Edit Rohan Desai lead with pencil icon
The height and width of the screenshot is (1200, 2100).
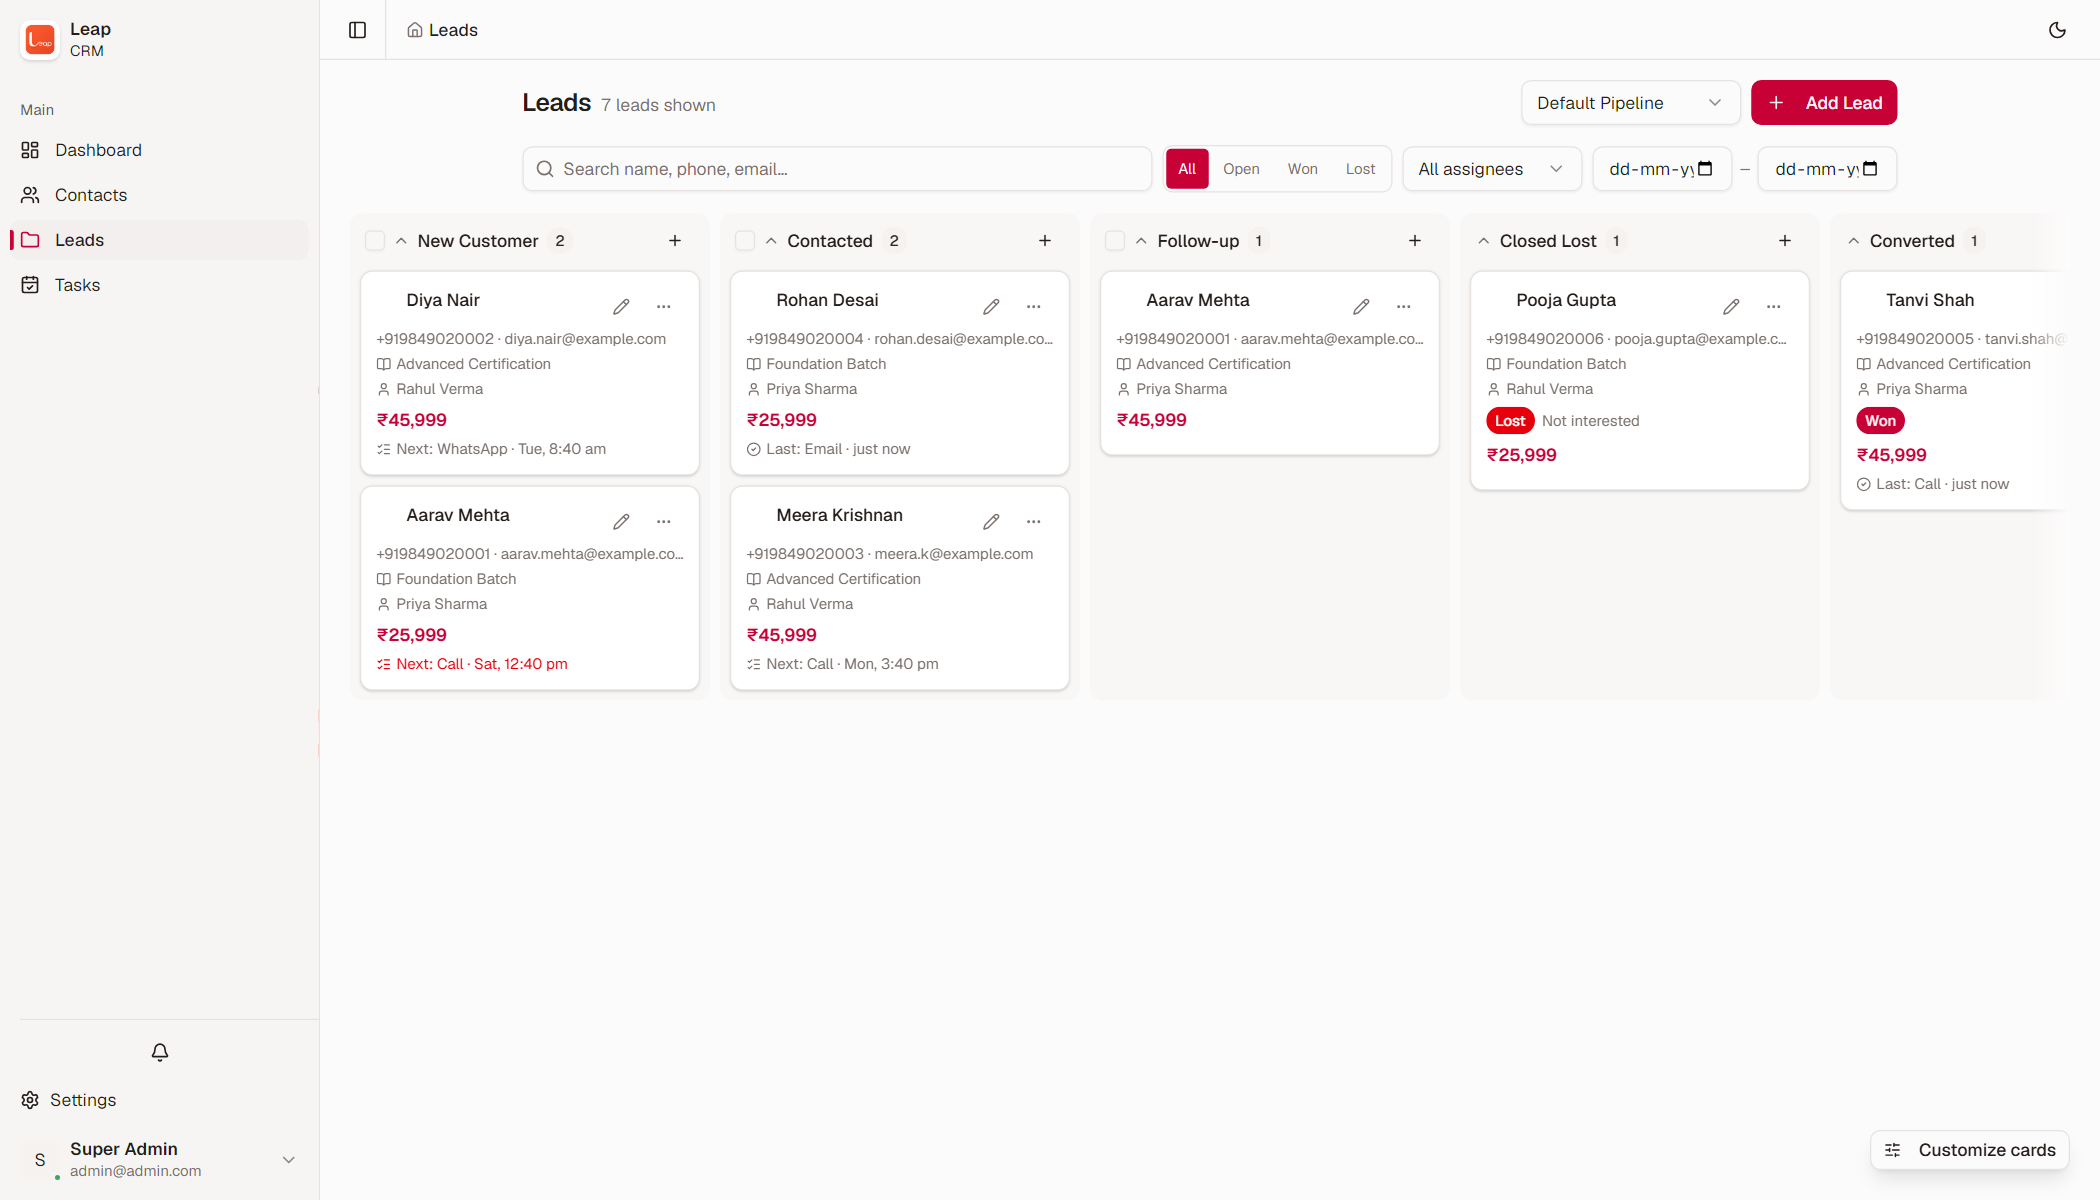(991, 306)
